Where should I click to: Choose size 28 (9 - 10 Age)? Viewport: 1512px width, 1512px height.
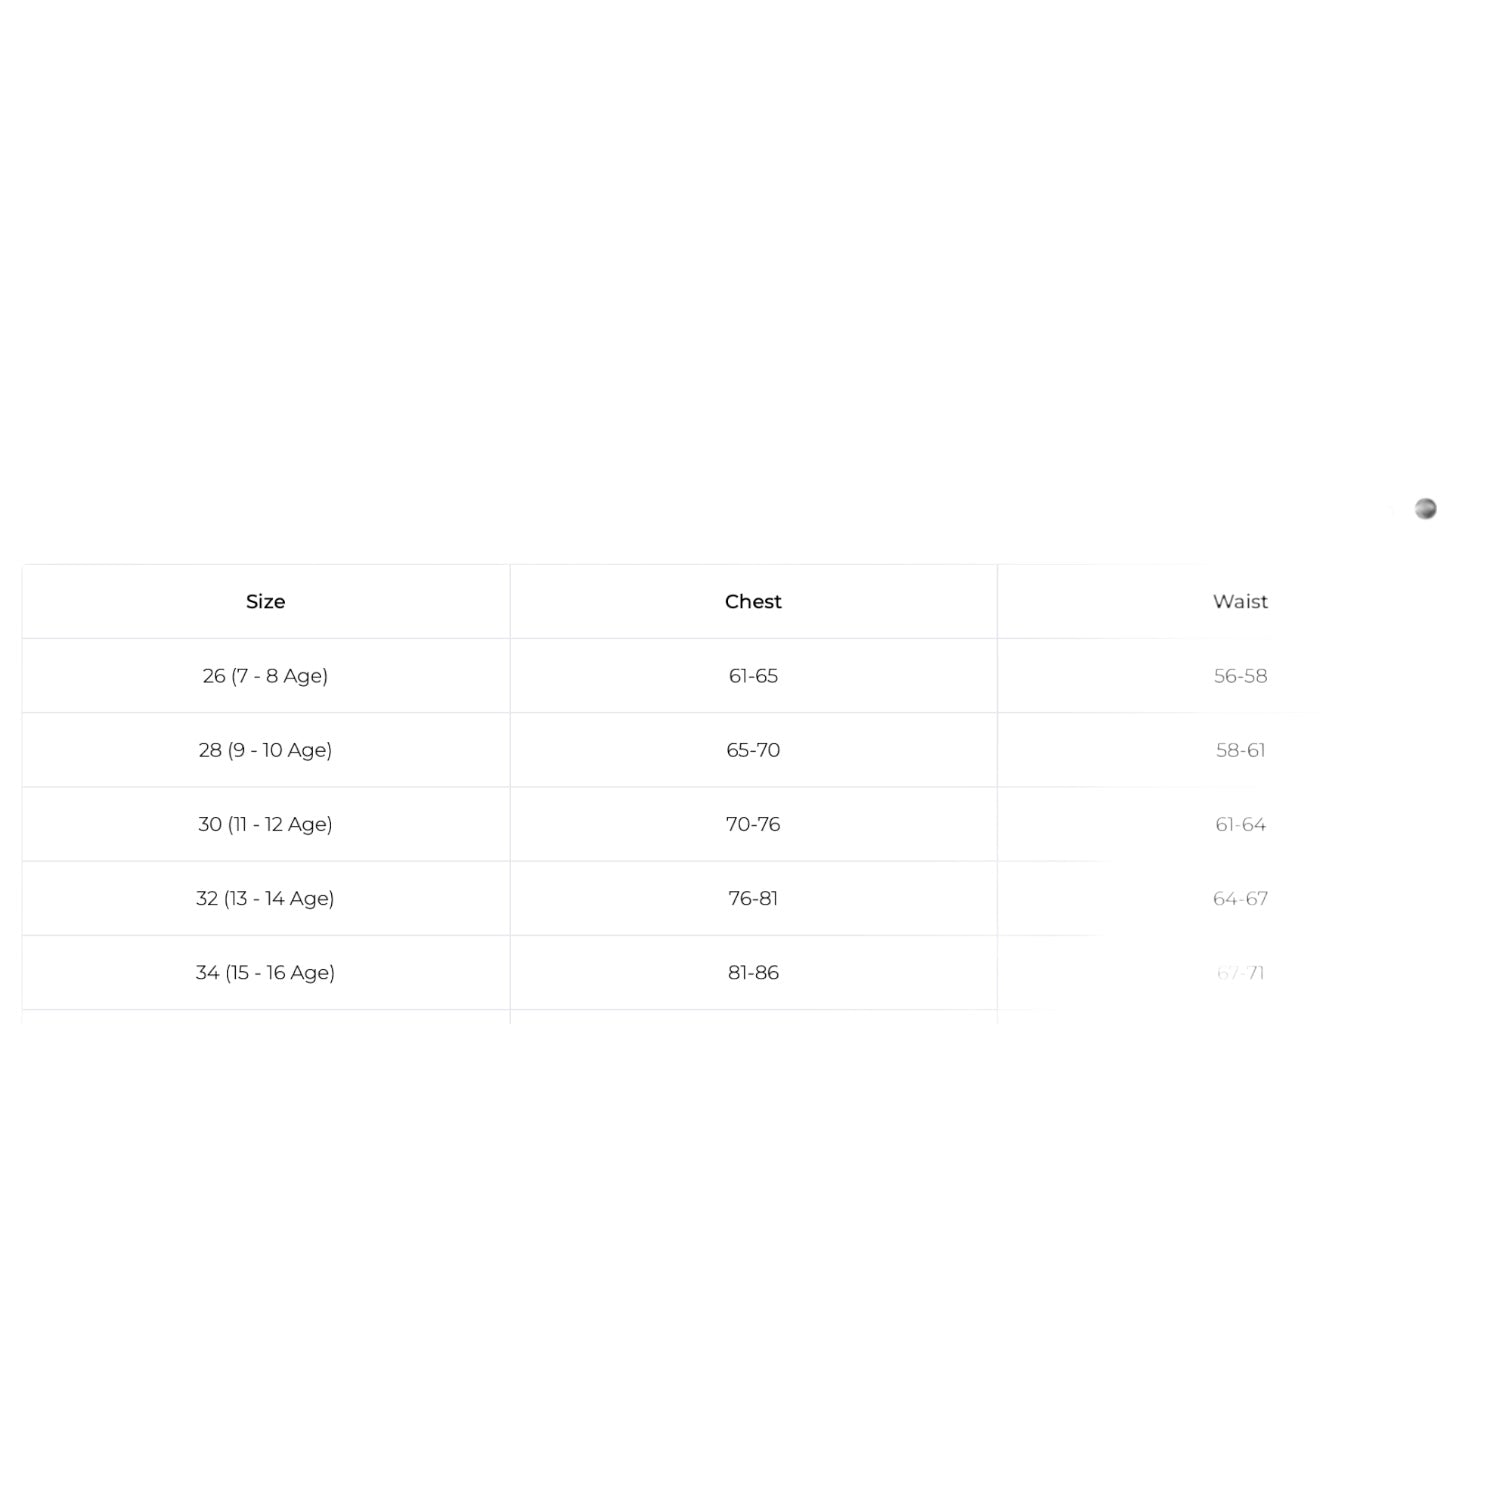265,750
